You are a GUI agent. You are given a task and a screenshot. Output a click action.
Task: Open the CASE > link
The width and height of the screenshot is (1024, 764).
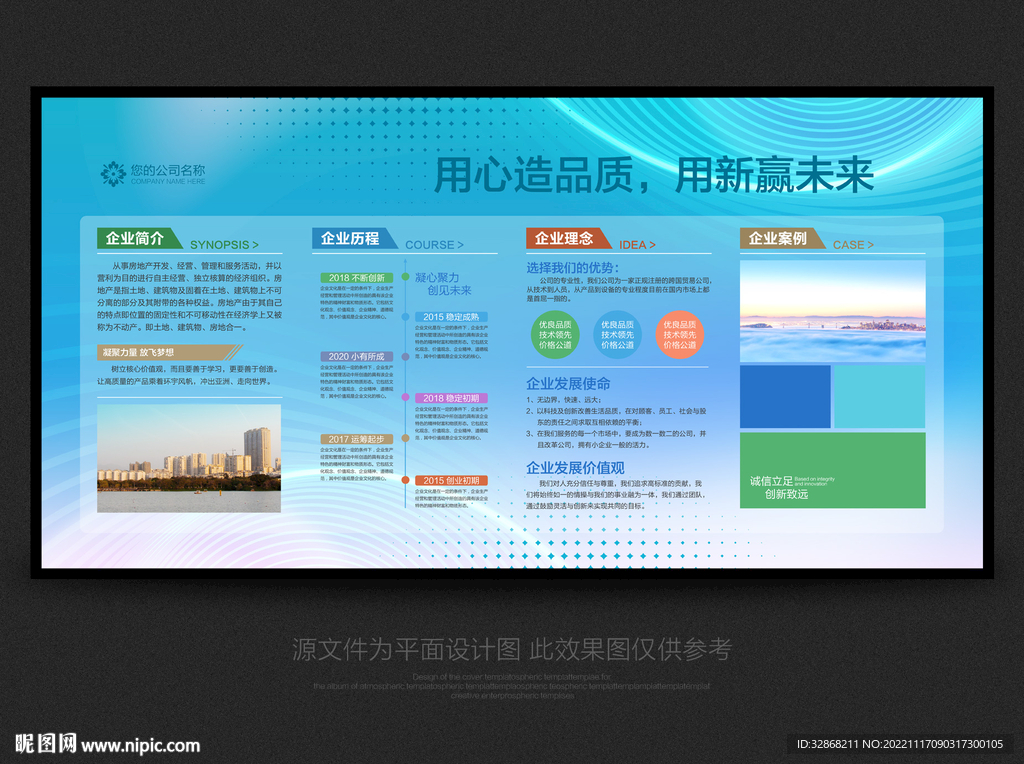point(853,245)
